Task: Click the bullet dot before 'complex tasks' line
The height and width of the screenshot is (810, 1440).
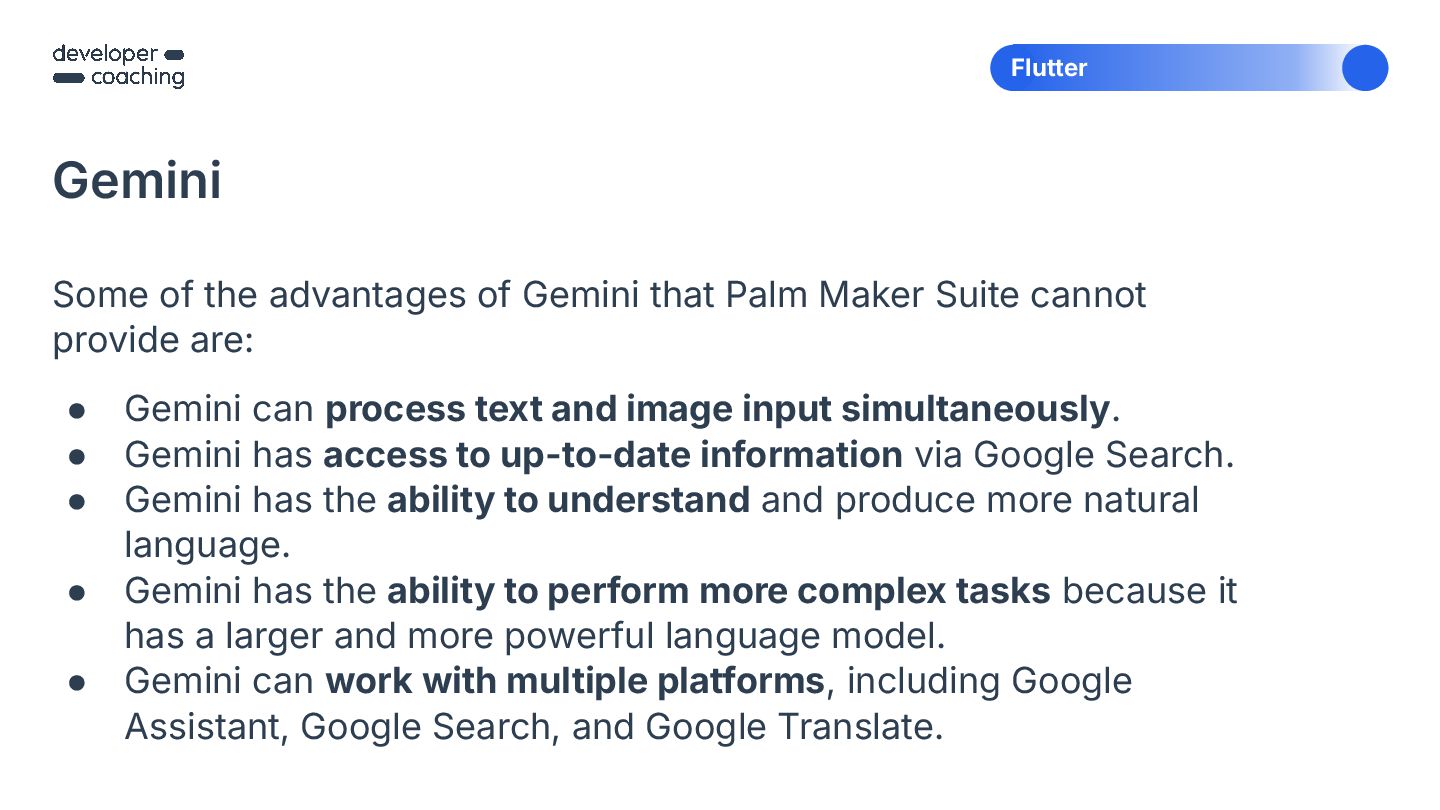Action: [77, 592]
